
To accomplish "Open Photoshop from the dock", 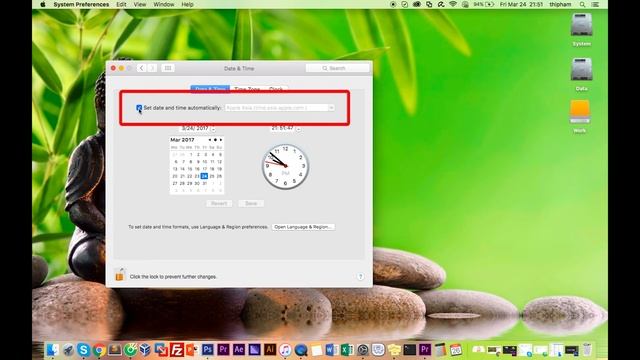I will point(208,350).
